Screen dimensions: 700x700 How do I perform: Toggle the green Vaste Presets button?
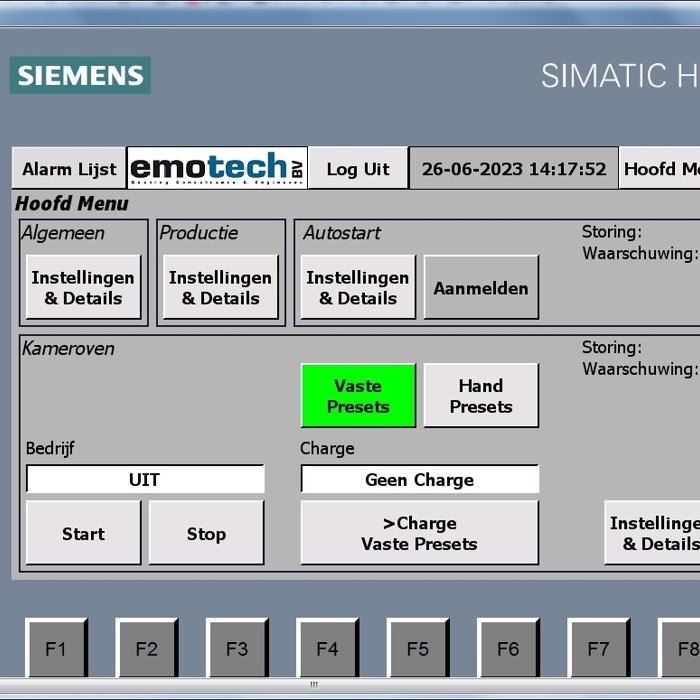tap(358, 396)
